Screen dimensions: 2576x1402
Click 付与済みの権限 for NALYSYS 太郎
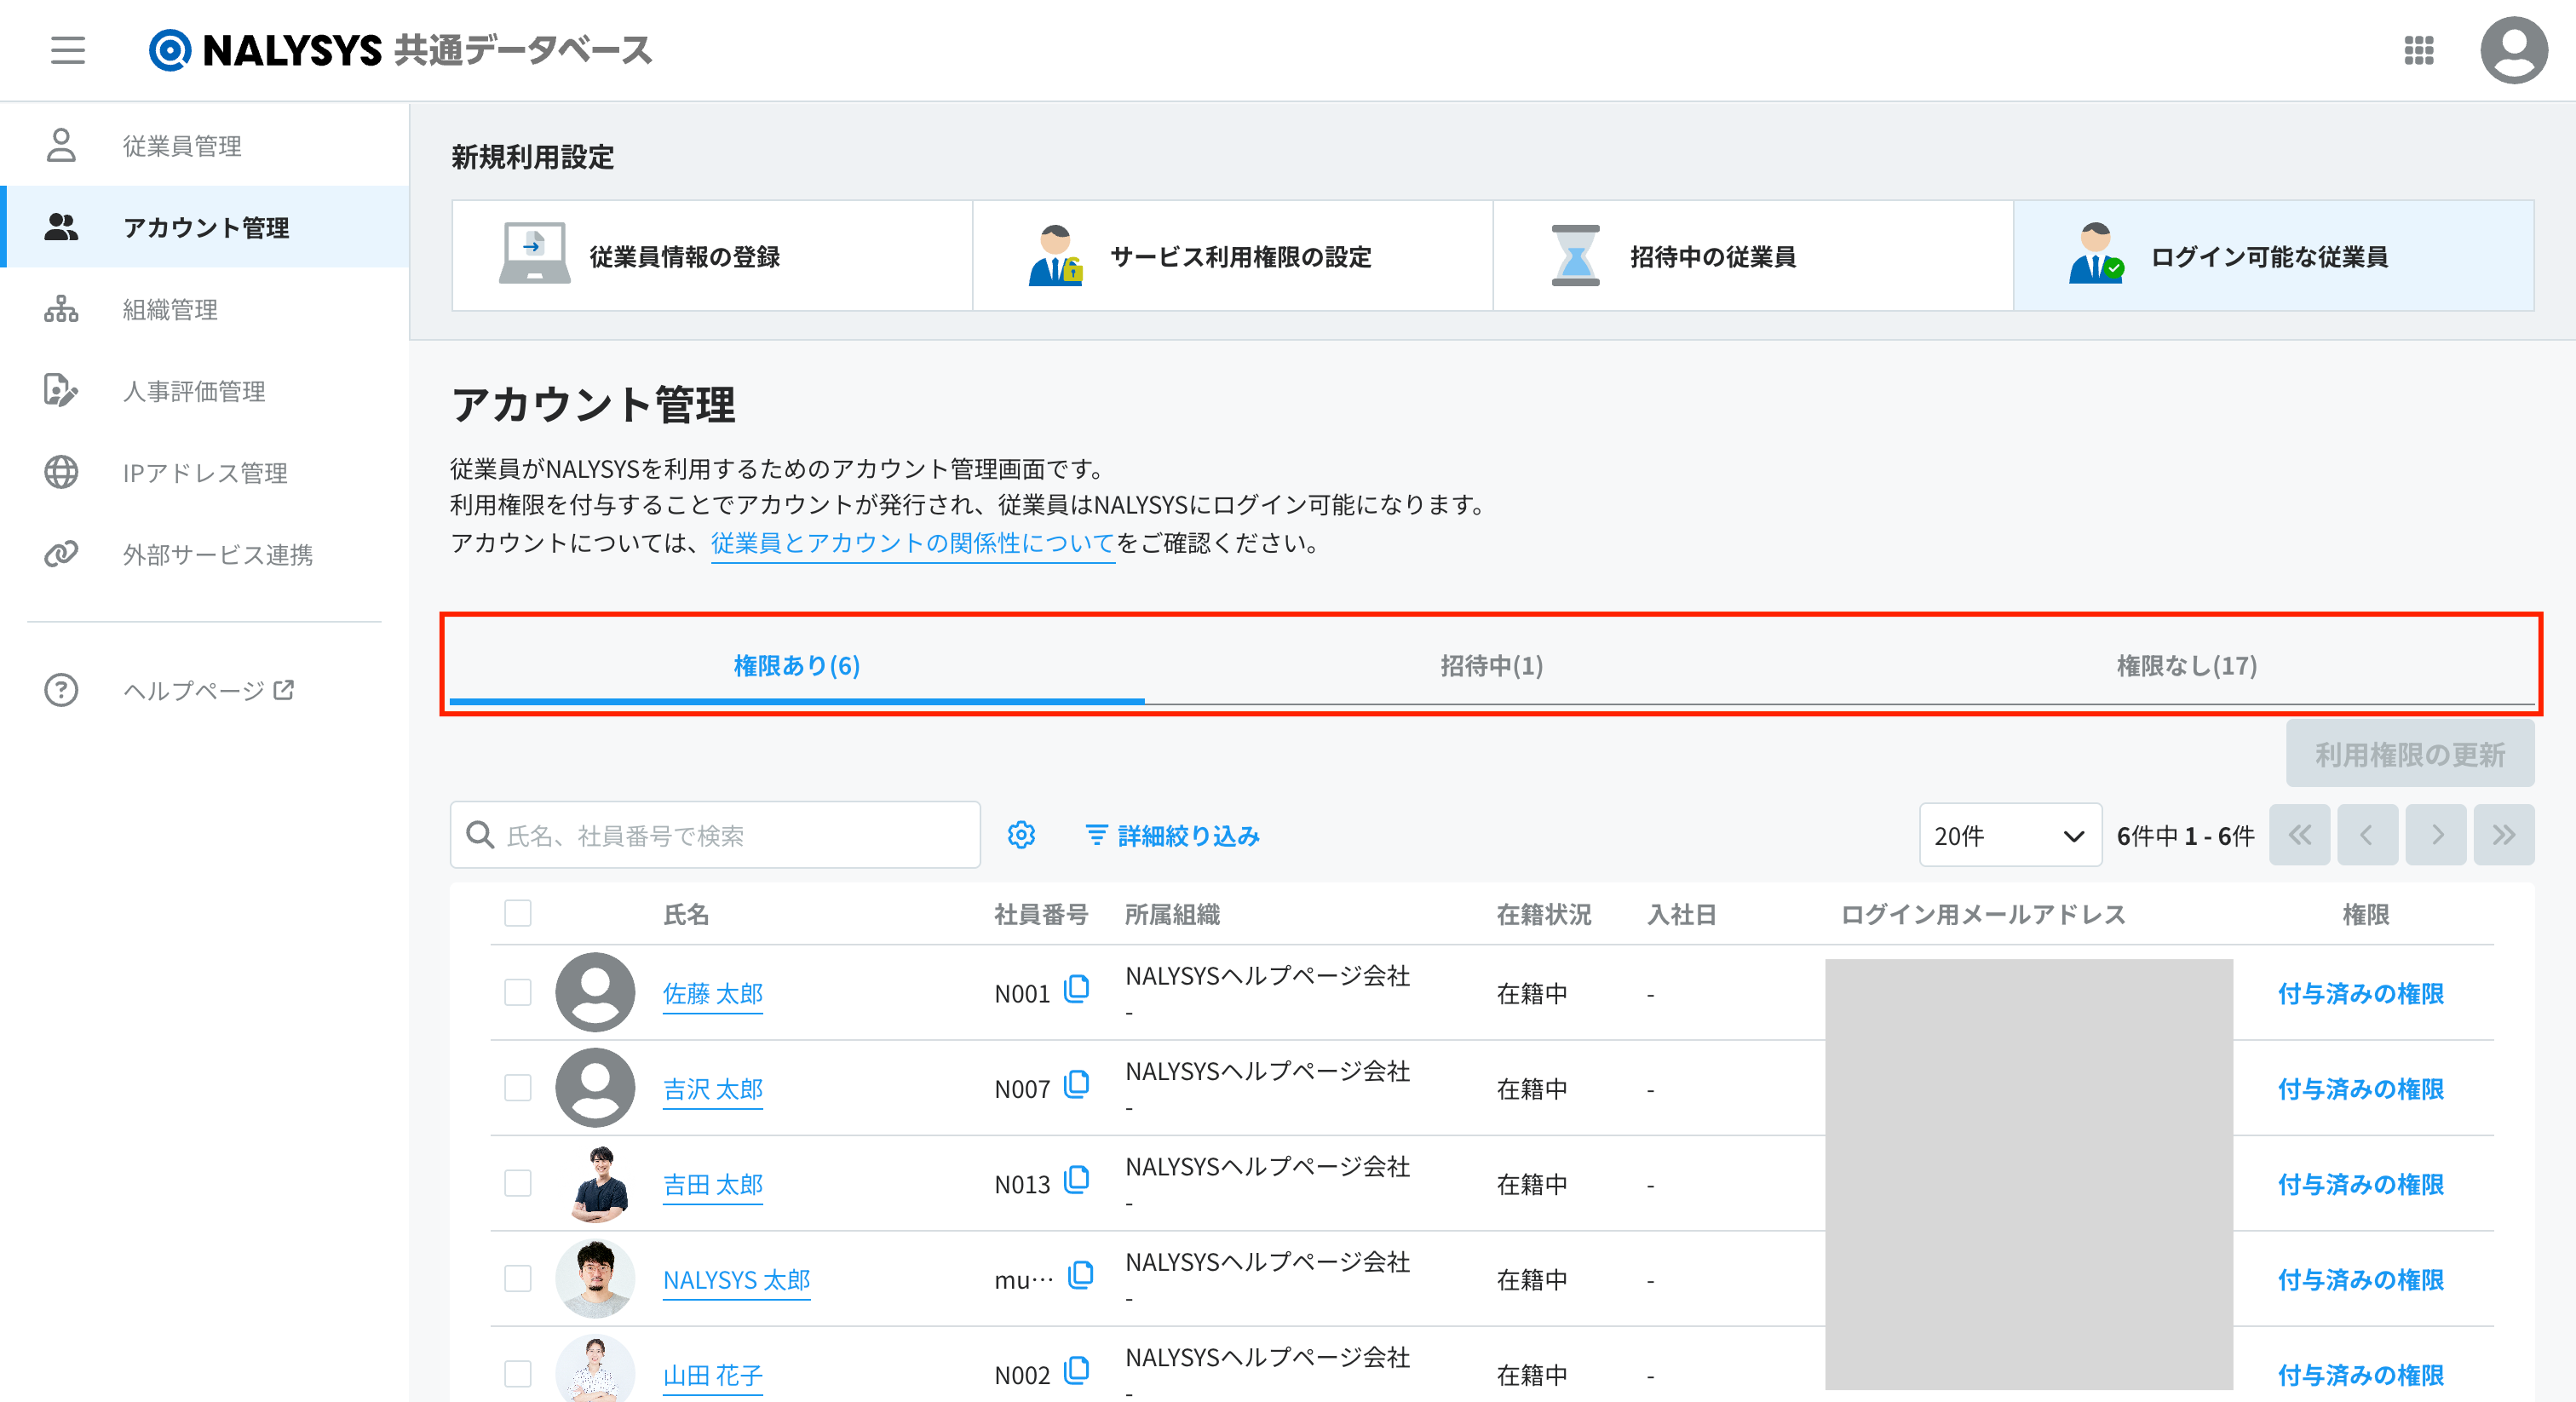pos(2360,1280)
